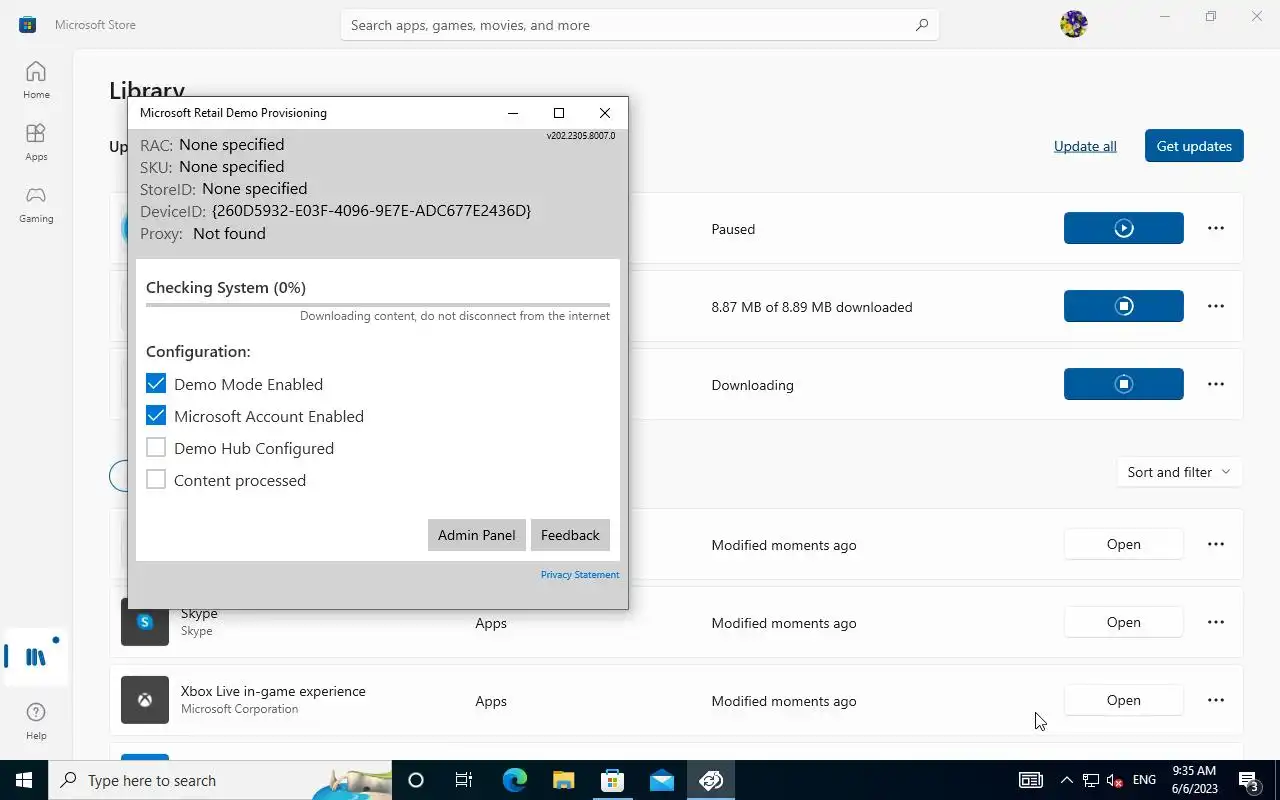Open Task View on taskbar
Image resolution: width=1280 pixels, height=800 pixels.
point(464,780)
